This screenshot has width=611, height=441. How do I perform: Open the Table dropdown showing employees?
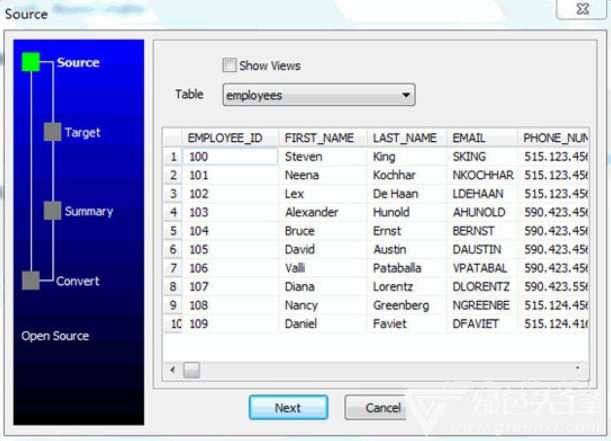[319, 95]
